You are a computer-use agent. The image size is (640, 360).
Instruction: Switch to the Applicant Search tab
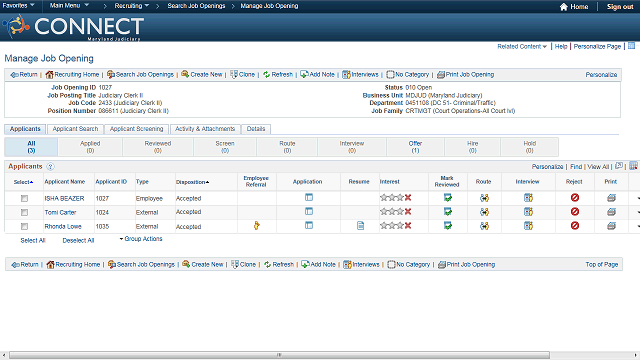click(x=75, y=129)
